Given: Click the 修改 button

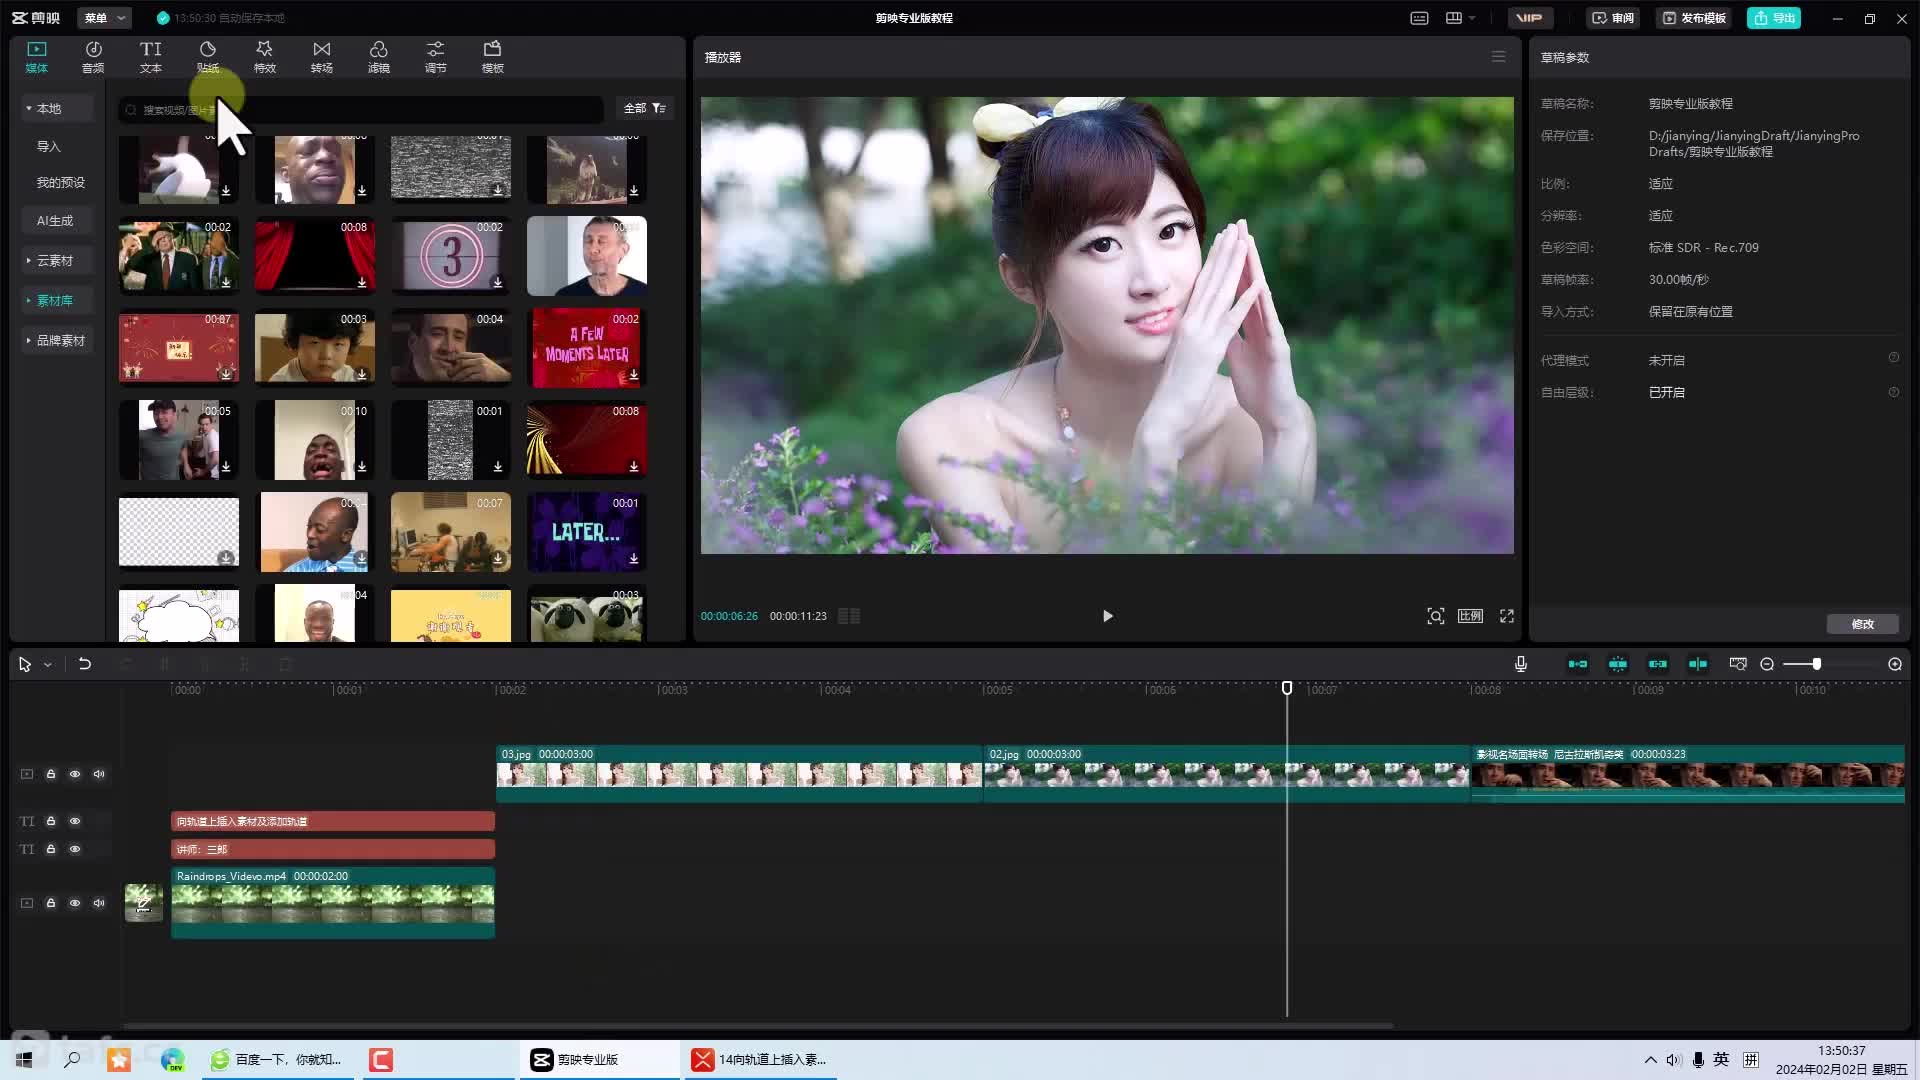Looking at the screenshot, I should [x=1862, y=624].
